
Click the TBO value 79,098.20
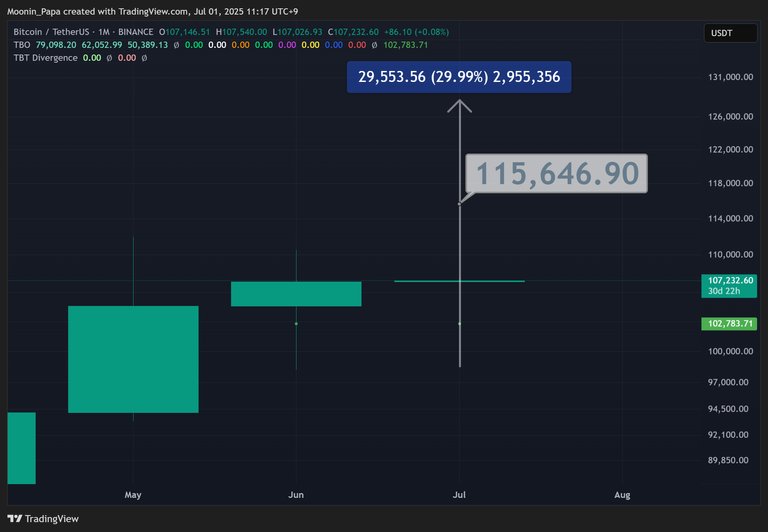56,45
